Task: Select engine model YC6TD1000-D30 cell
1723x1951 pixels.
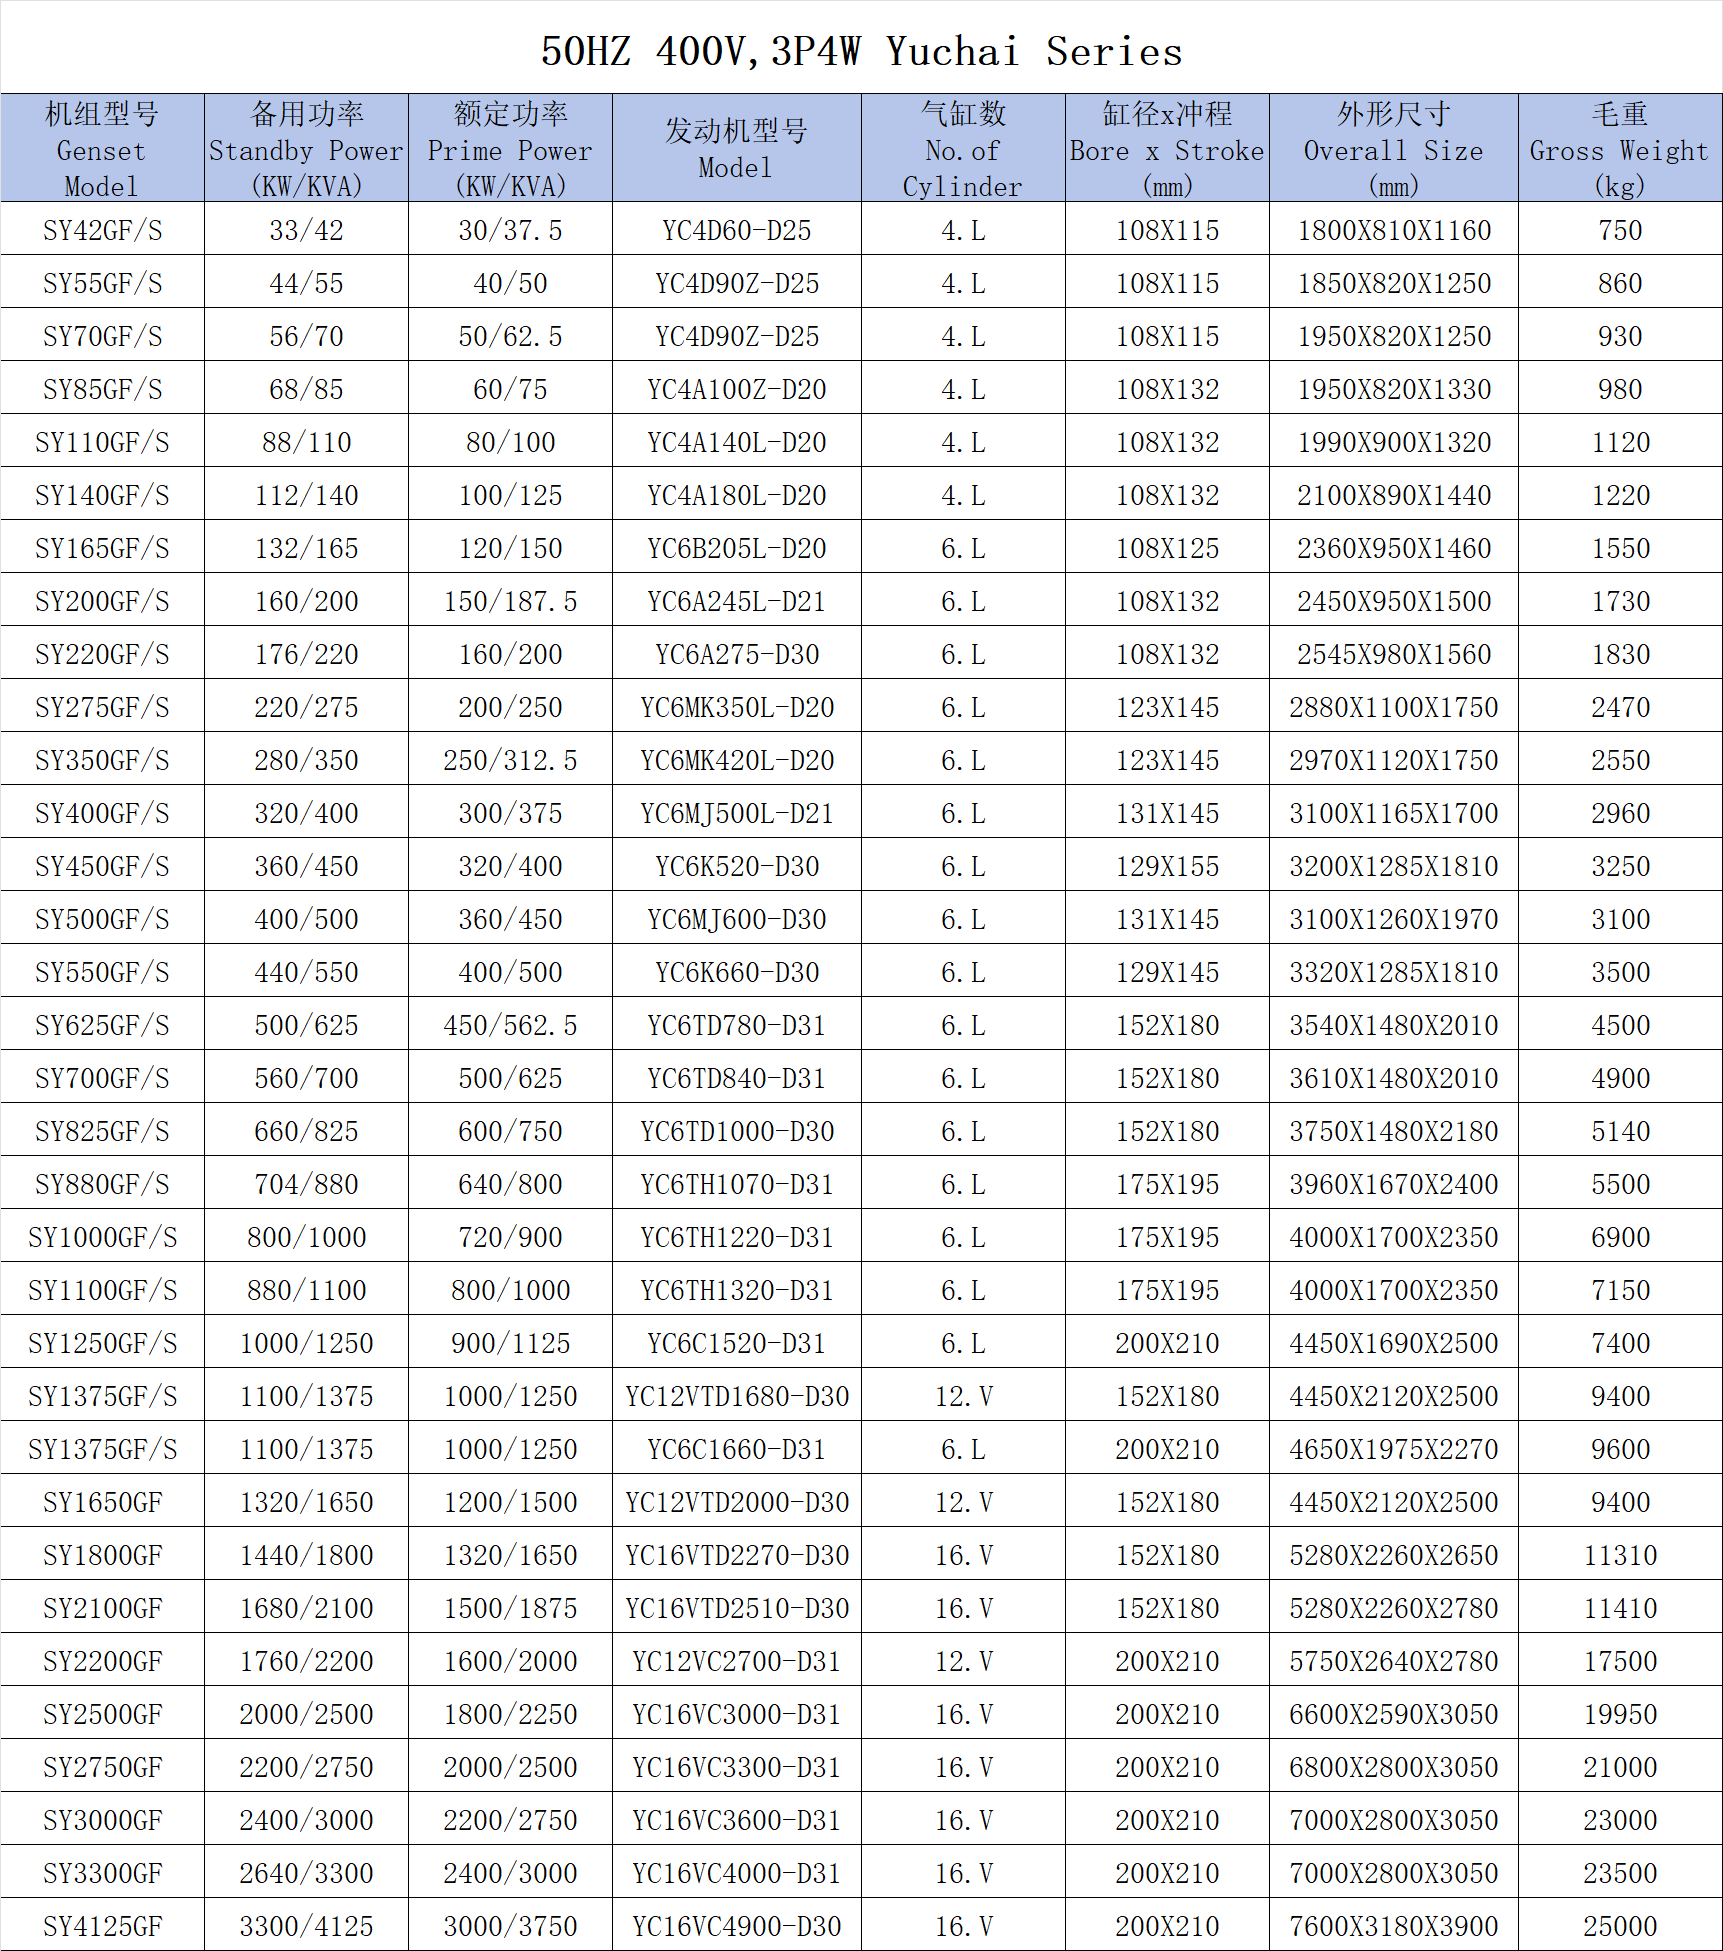Action: 736,1131
